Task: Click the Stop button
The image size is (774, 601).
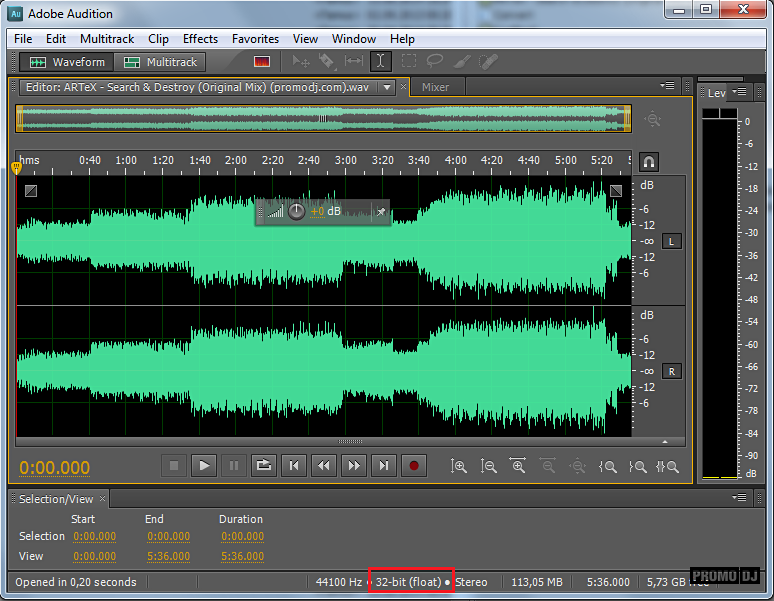Action: [173, 465]
